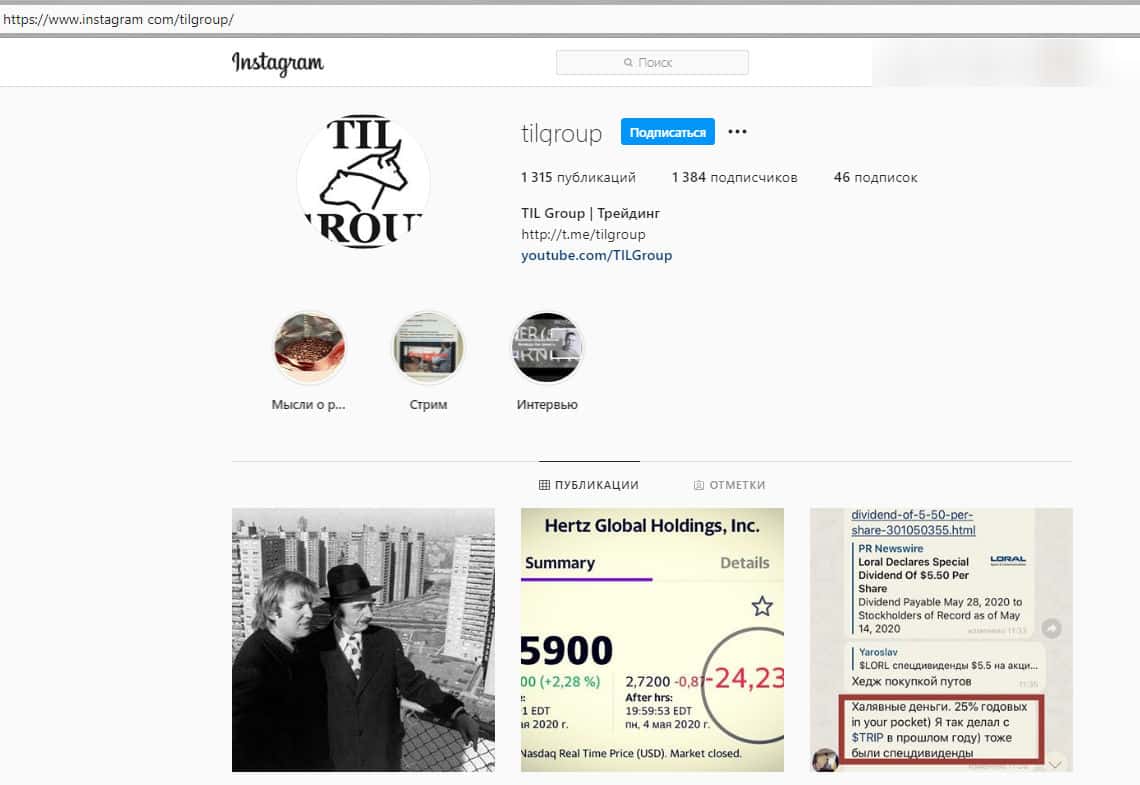This screenshot has width=1140, height=785.
Task: Open the Instagram logo home link
Action: (x=278, y=63)
